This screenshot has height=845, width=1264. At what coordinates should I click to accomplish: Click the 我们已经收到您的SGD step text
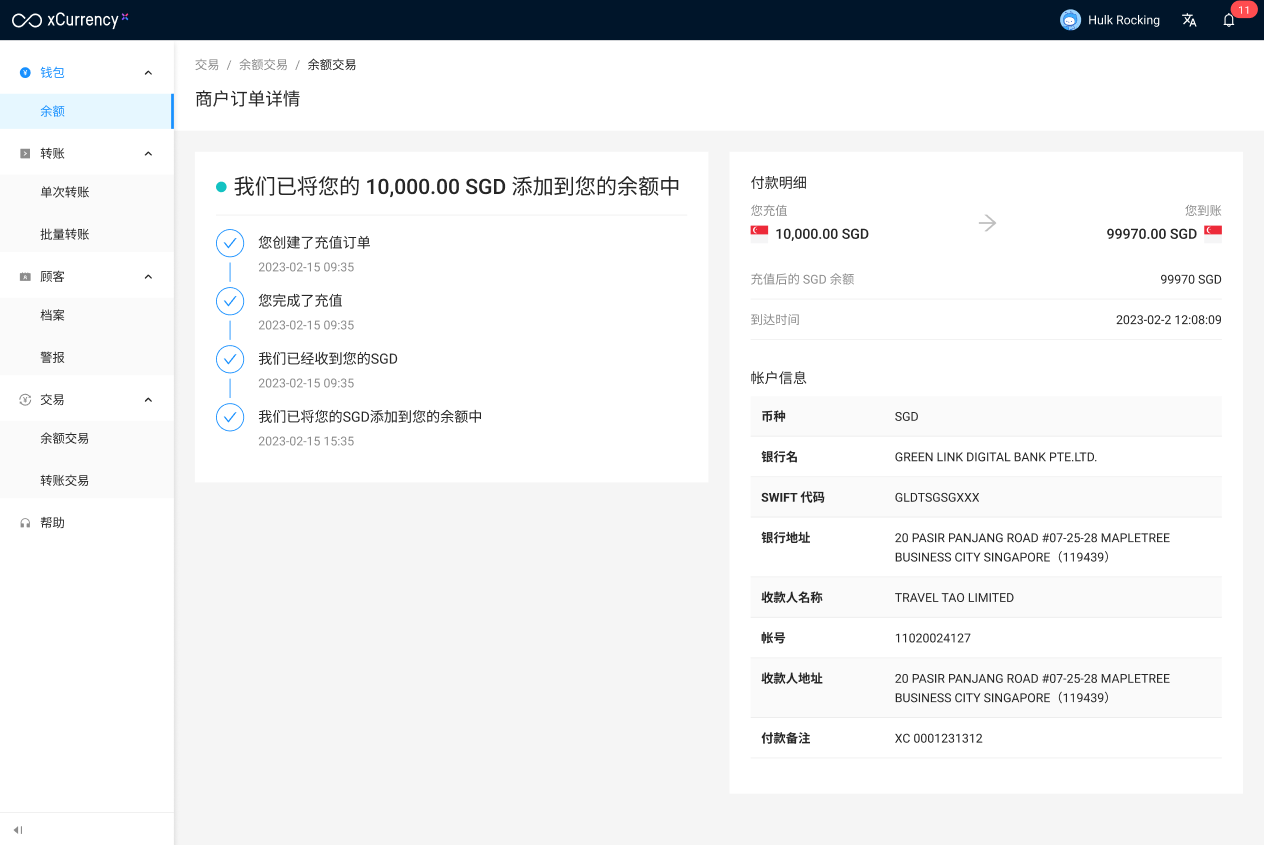click(328, 359)
